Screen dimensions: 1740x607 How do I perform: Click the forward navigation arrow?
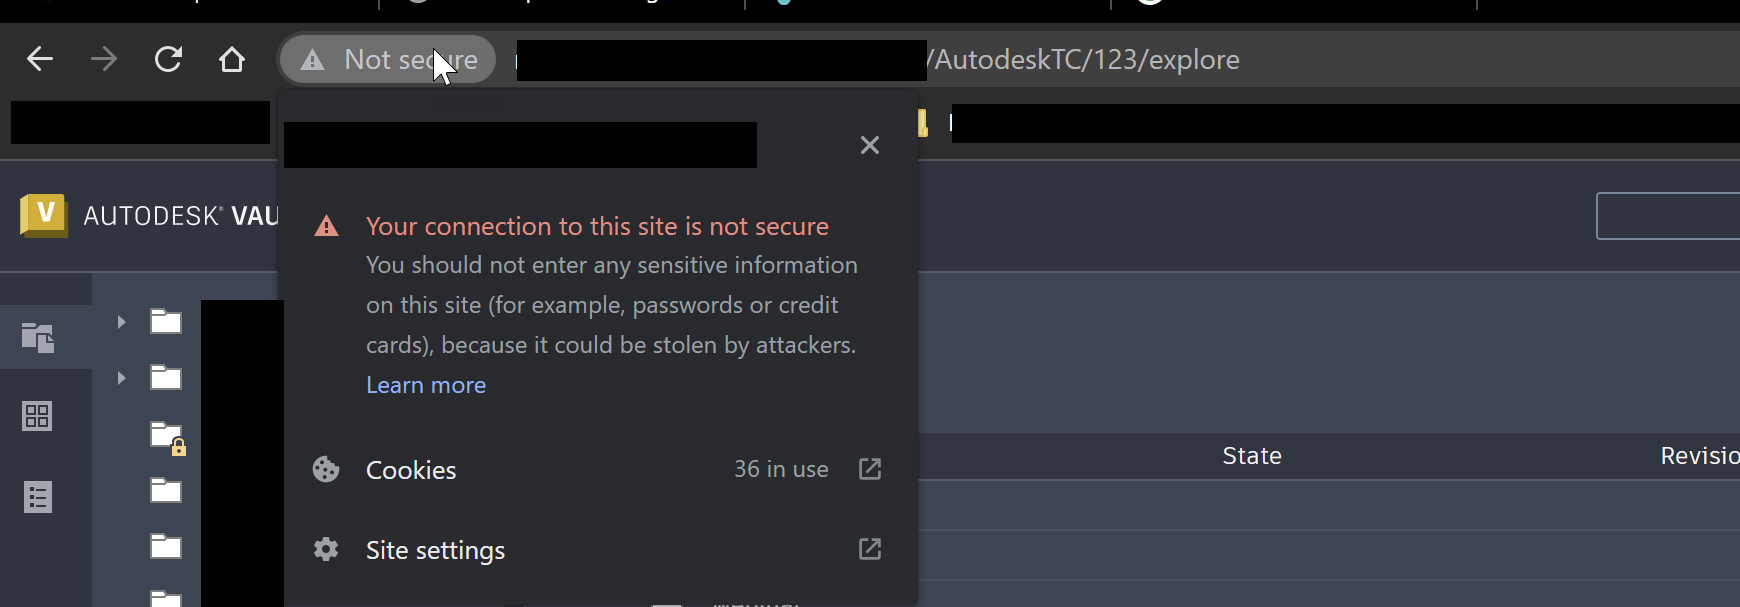point(103,58)
